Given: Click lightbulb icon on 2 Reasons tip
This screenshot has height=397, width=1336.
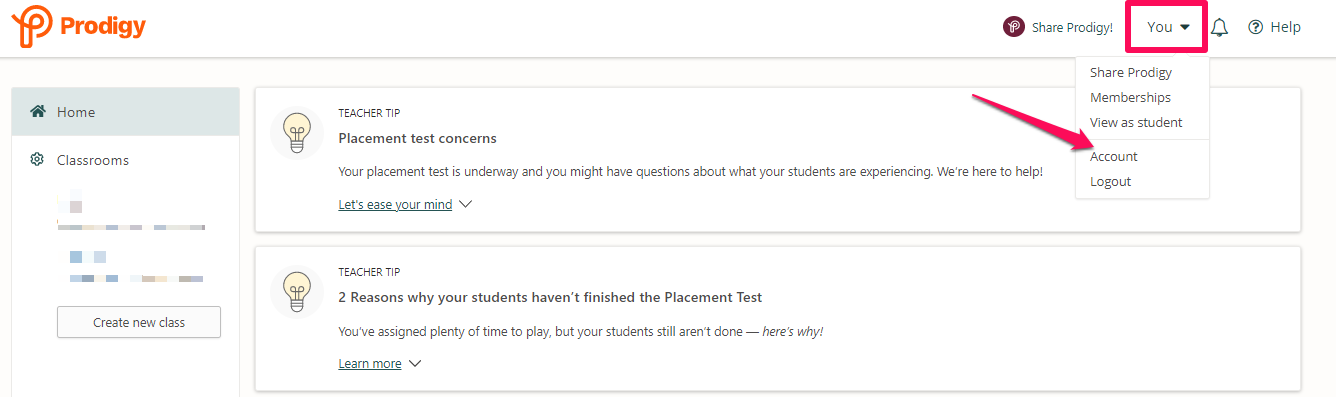Looking at the screenshot, I should tap(296, 291).
